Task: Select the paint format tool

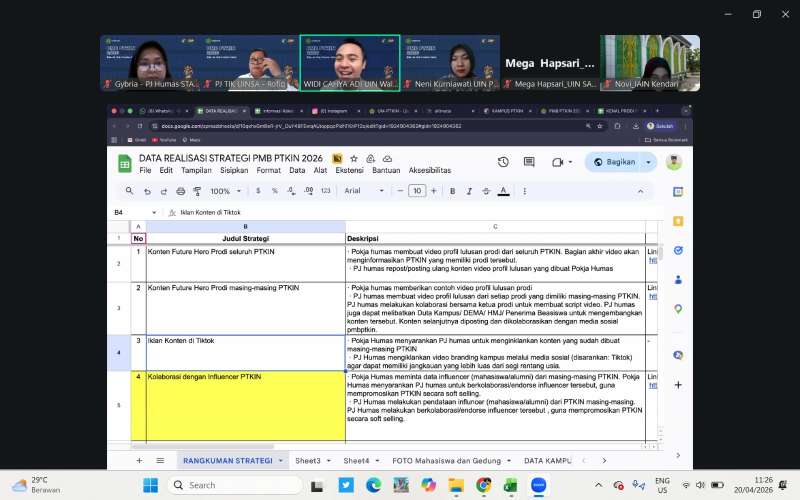Action: [197, 191]
